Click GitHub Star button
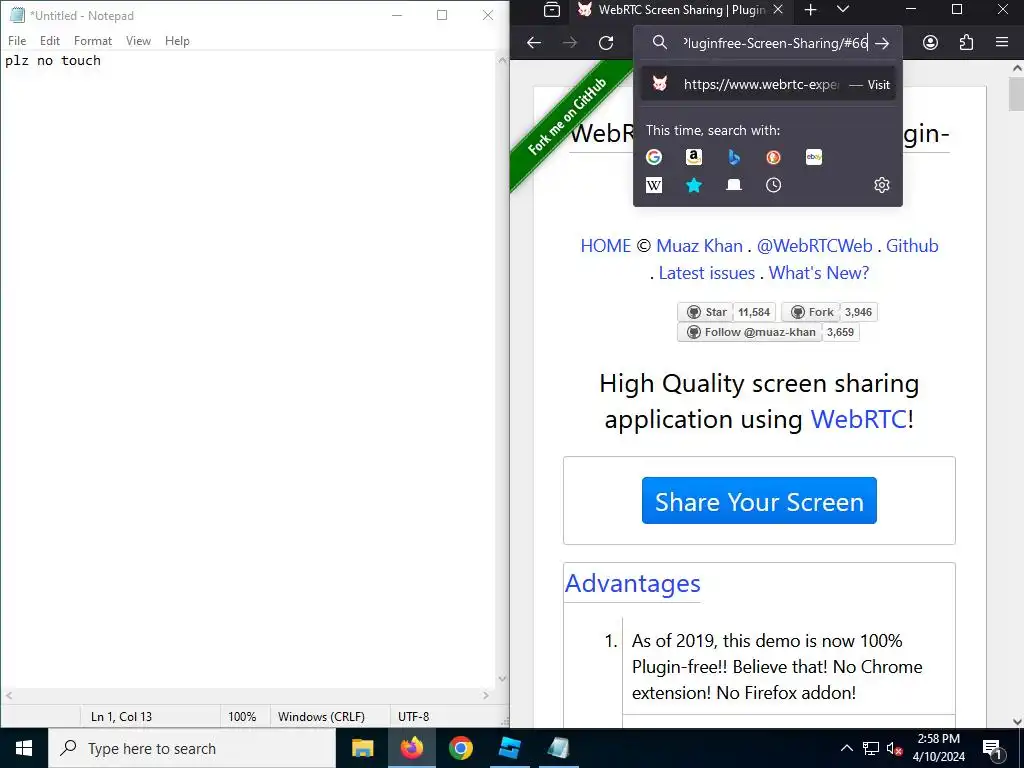Viewport: 1024px width, 768px height. [x=705, y=312]
